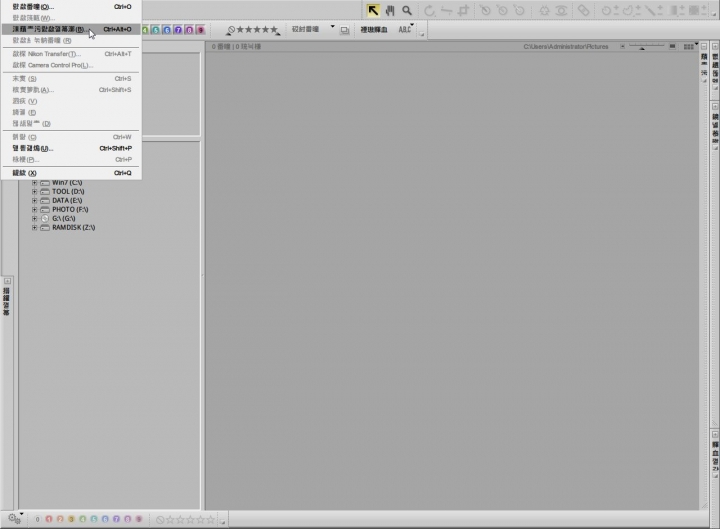Select the Crop tool
The width and height of the screenshot is (720, 529).
pyautogui.click(x=463, y=11)
